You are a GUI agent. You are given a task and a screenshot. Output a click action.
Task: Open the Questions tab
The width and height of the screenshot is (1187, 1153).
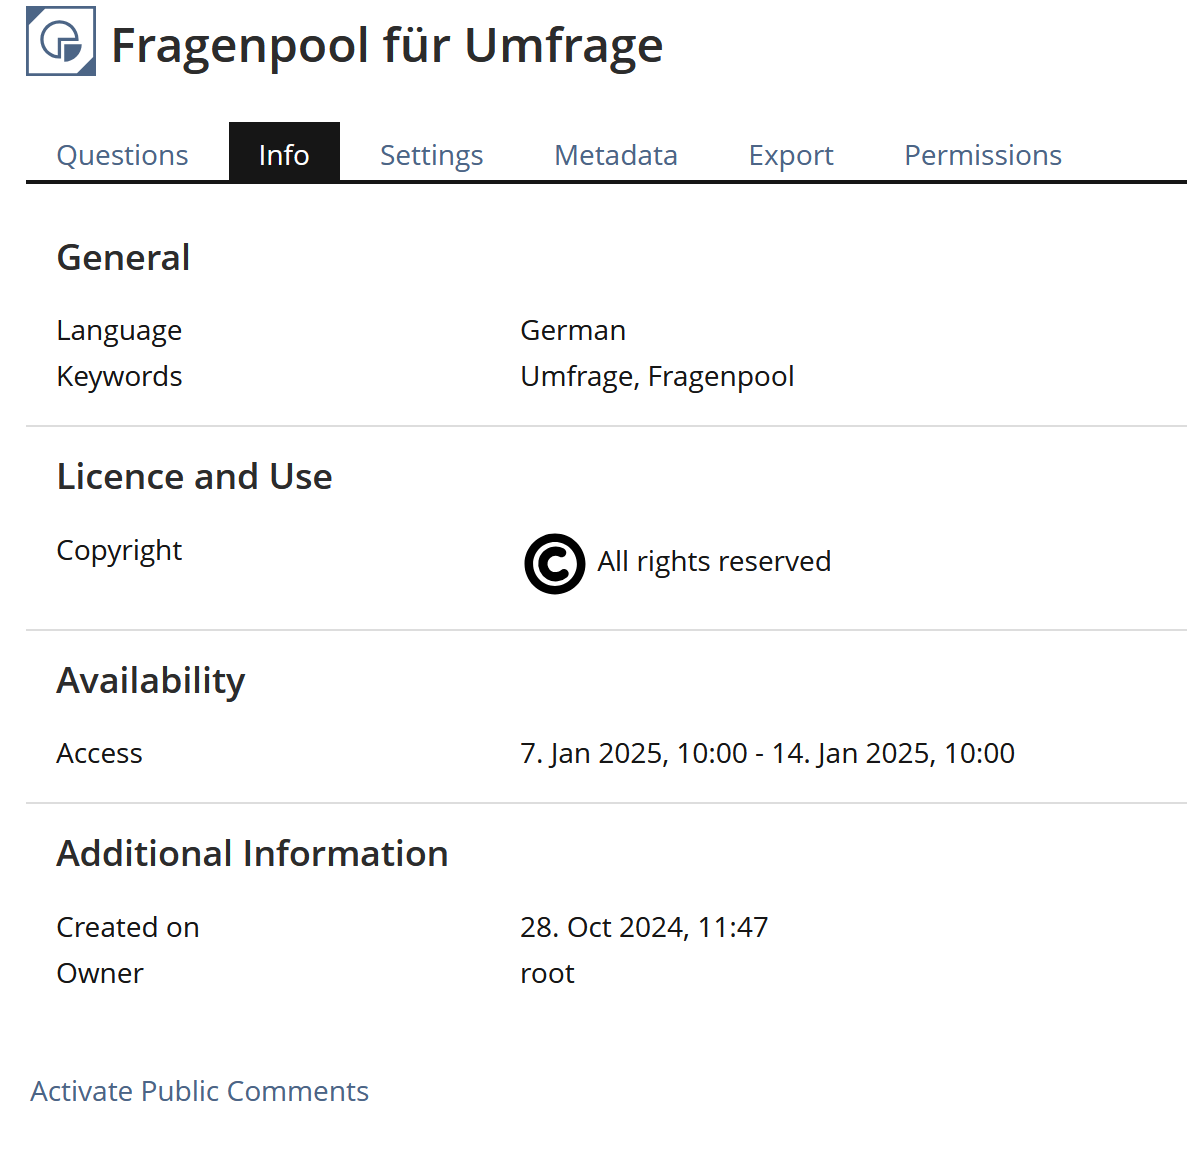click(122, 155)
